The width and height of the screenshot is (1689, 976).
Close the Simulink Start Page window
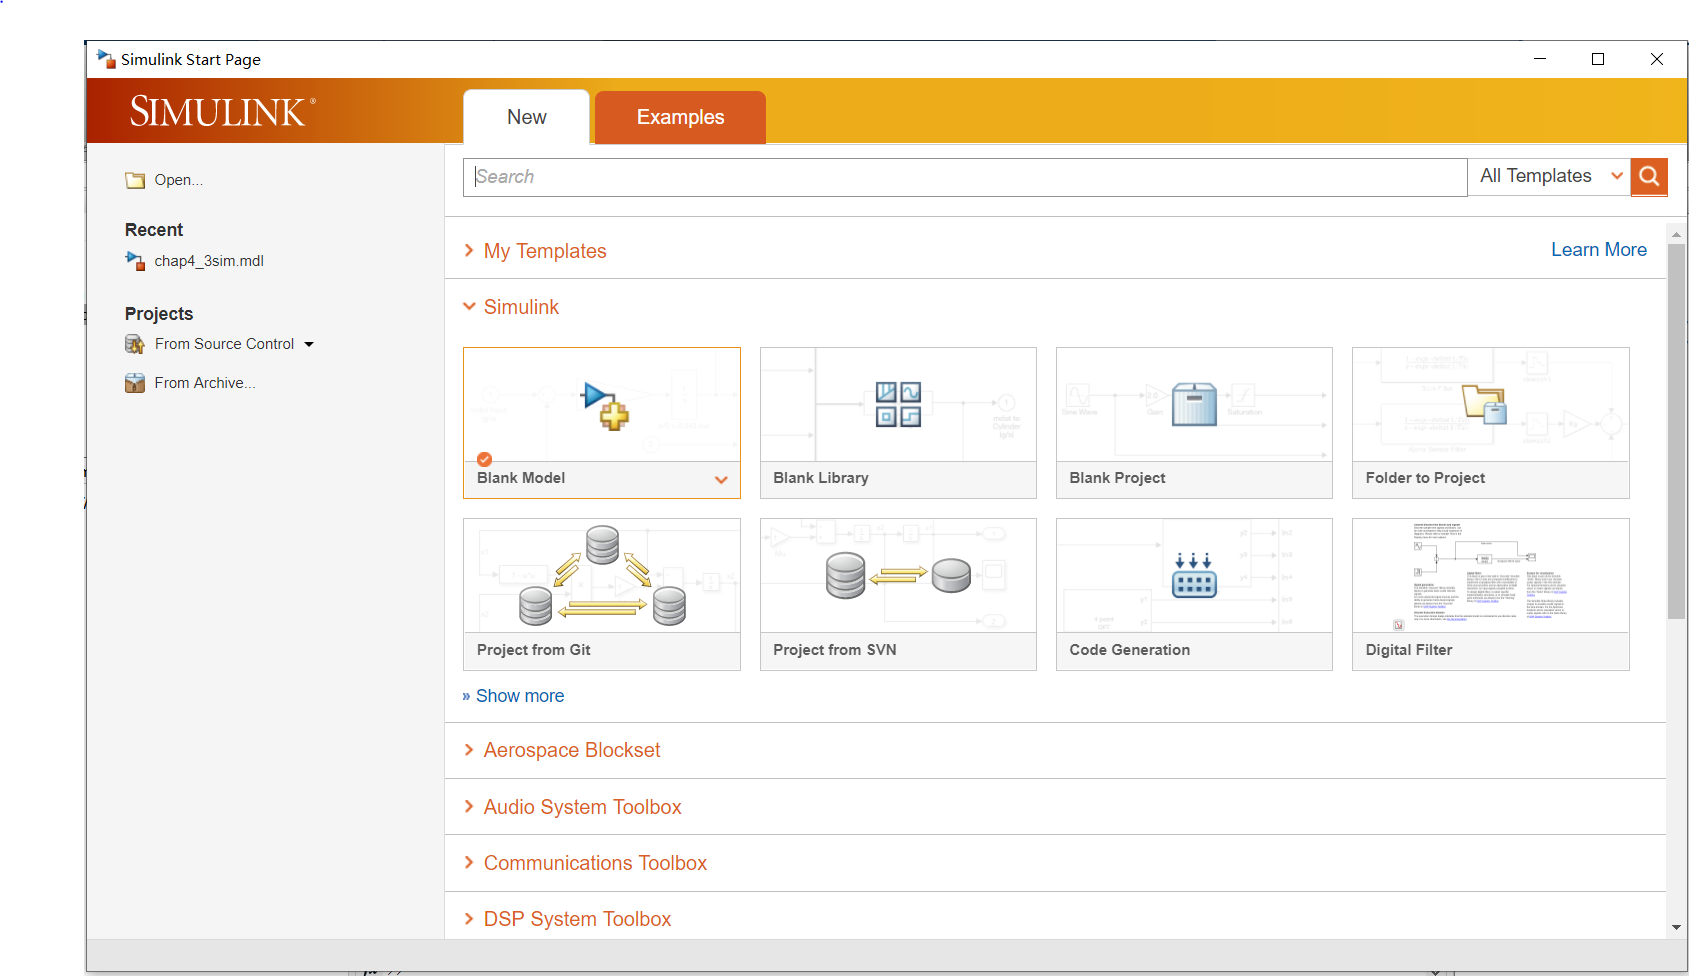pos(1656,59)
